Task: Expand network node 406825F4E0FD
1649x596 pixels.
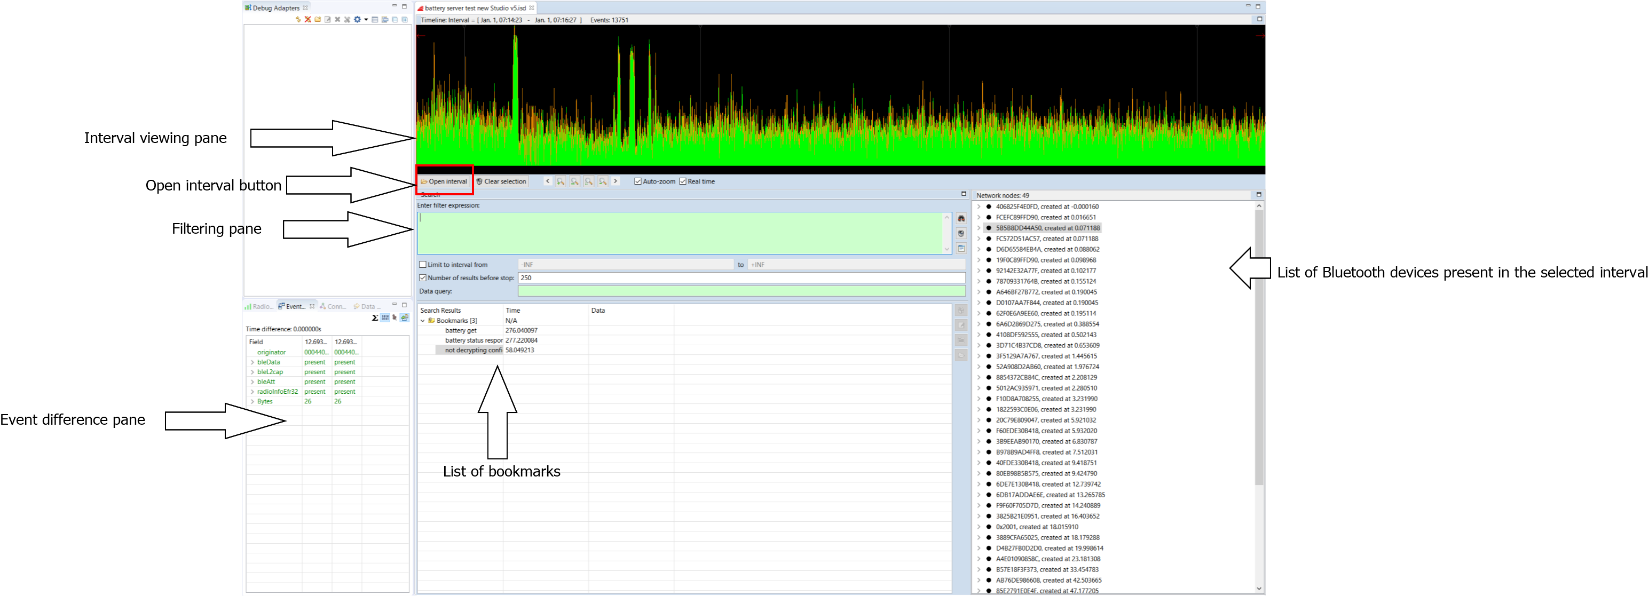Action: pyautogui.click(x=979, y=207)
